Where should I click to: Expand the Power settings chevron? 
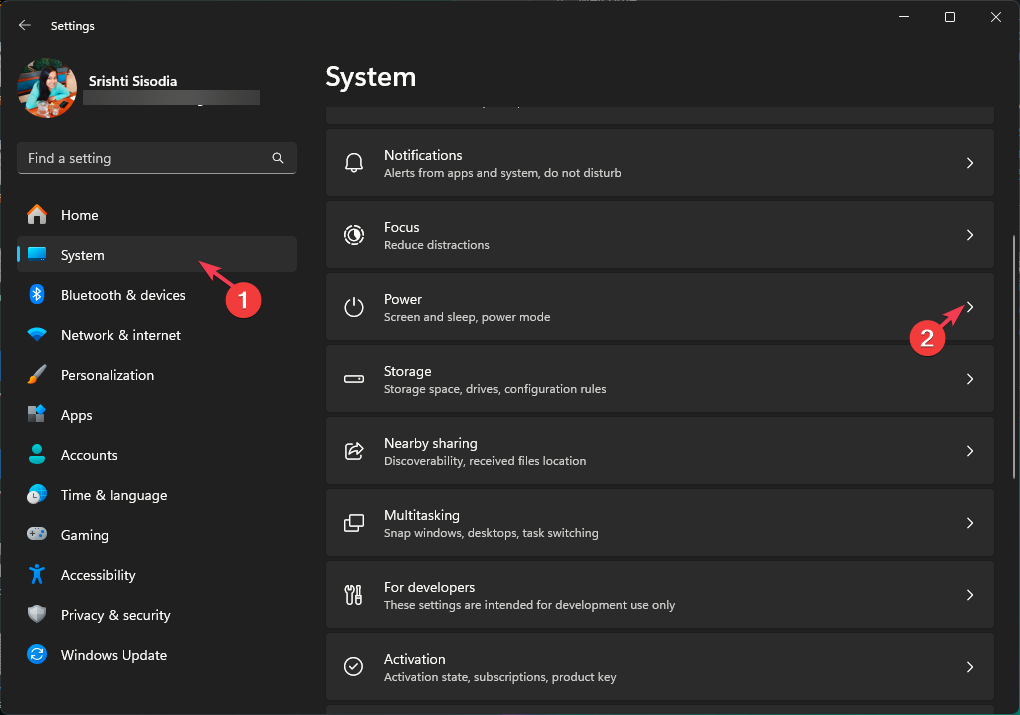coord(969,307)
